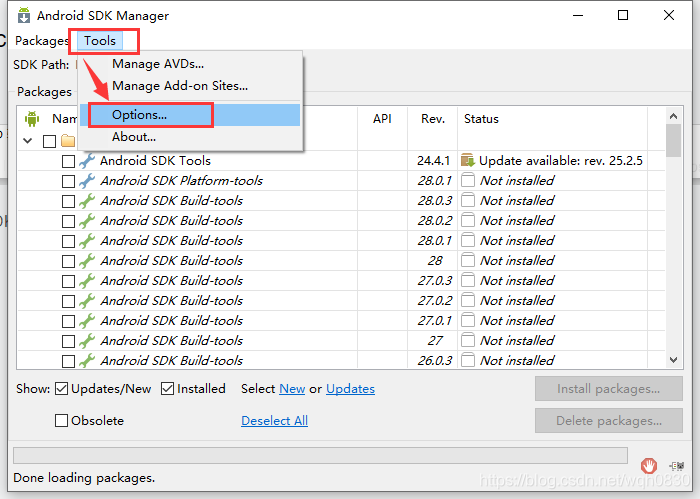
Task: Choose Manage Add-on Sites... entry
Action: (180, 86)
